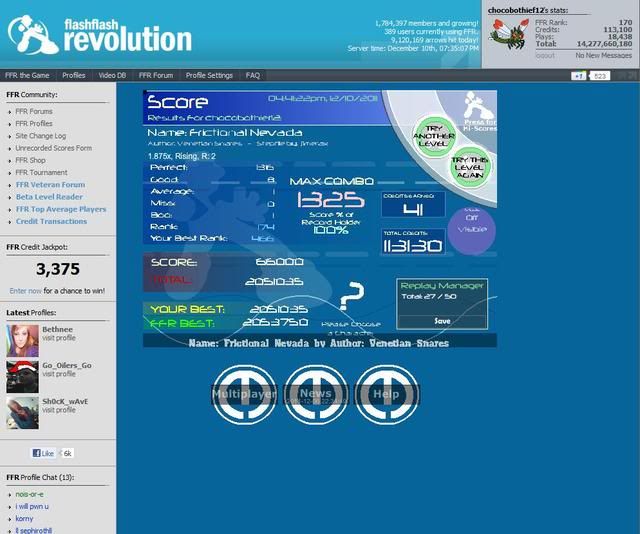This screenshot has height=534, width=640.
Task: Open the FFR Veteran Forum link
Action: 50,184
